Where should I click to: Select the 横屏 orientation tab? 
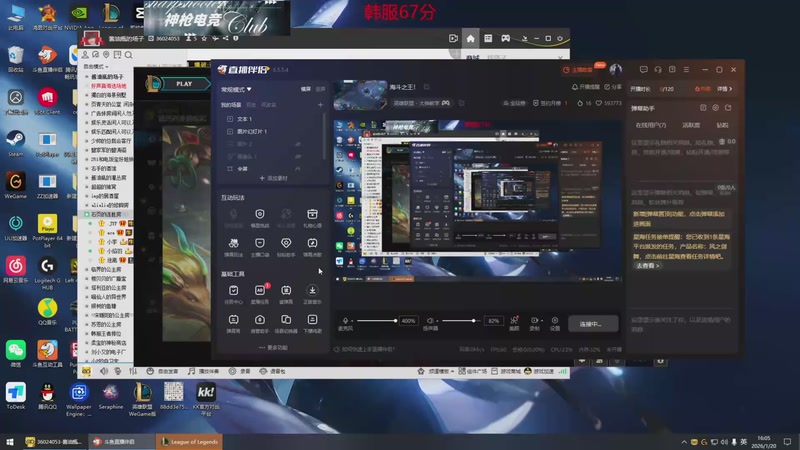click(306, 89)
